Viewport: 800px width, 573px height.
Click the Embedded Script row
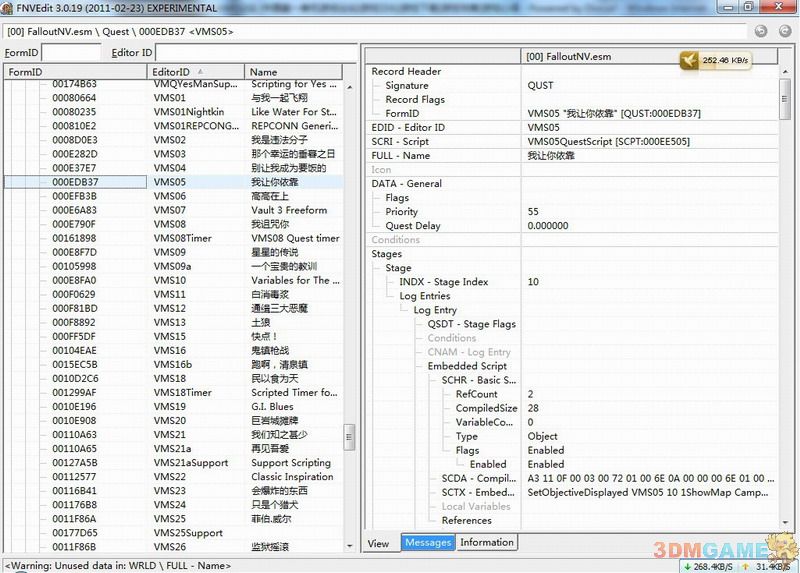(572, 366)
